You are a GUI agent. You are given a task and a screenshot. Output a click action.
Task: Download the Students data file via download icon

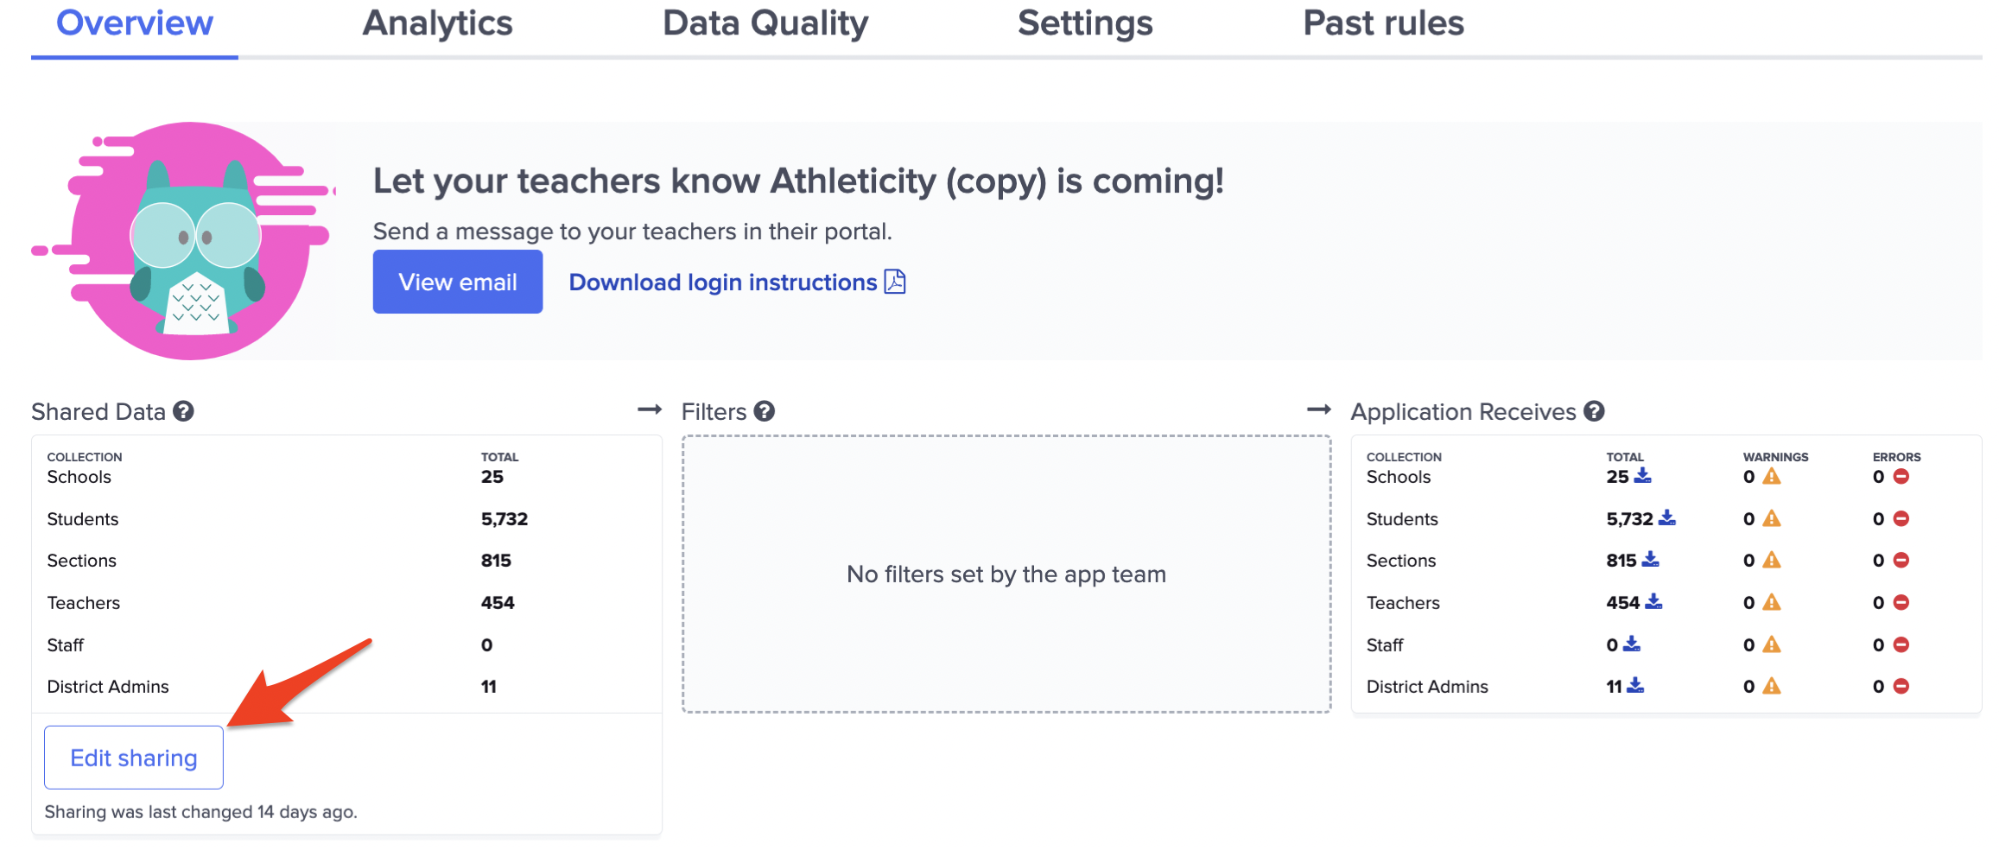(x=1667, y=518)
